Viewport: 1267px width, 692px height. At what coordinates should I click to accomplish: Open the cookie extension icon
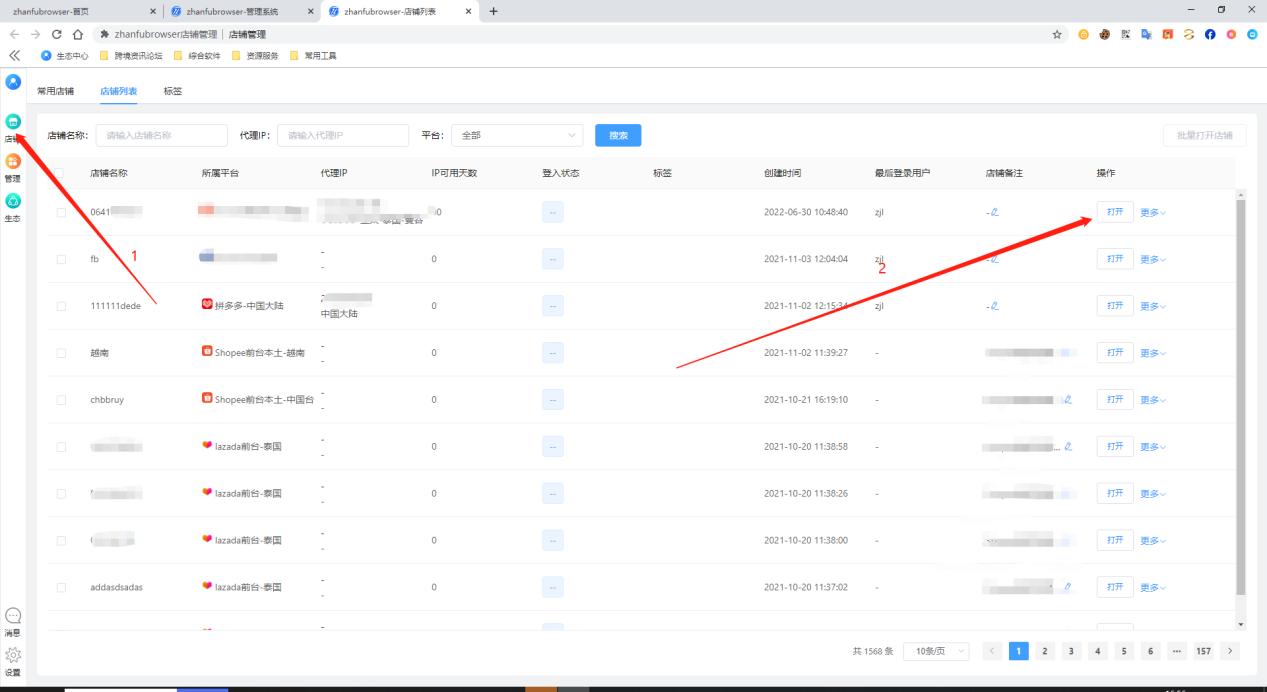pyautogui.click(x=1105, y=35)
